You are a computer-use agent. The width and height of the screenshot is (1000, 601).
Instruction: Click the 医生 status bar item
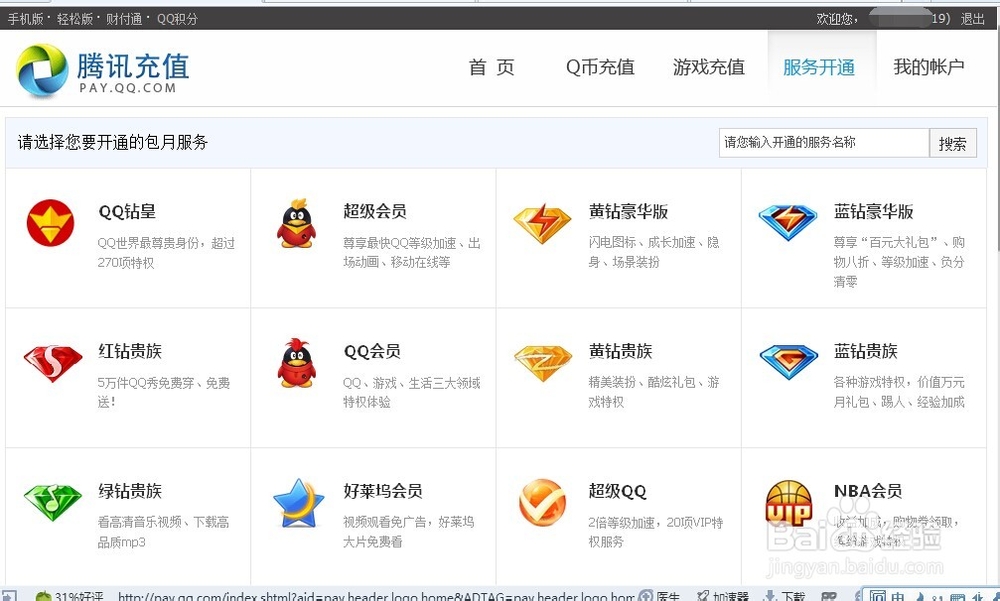coord(660,596)
